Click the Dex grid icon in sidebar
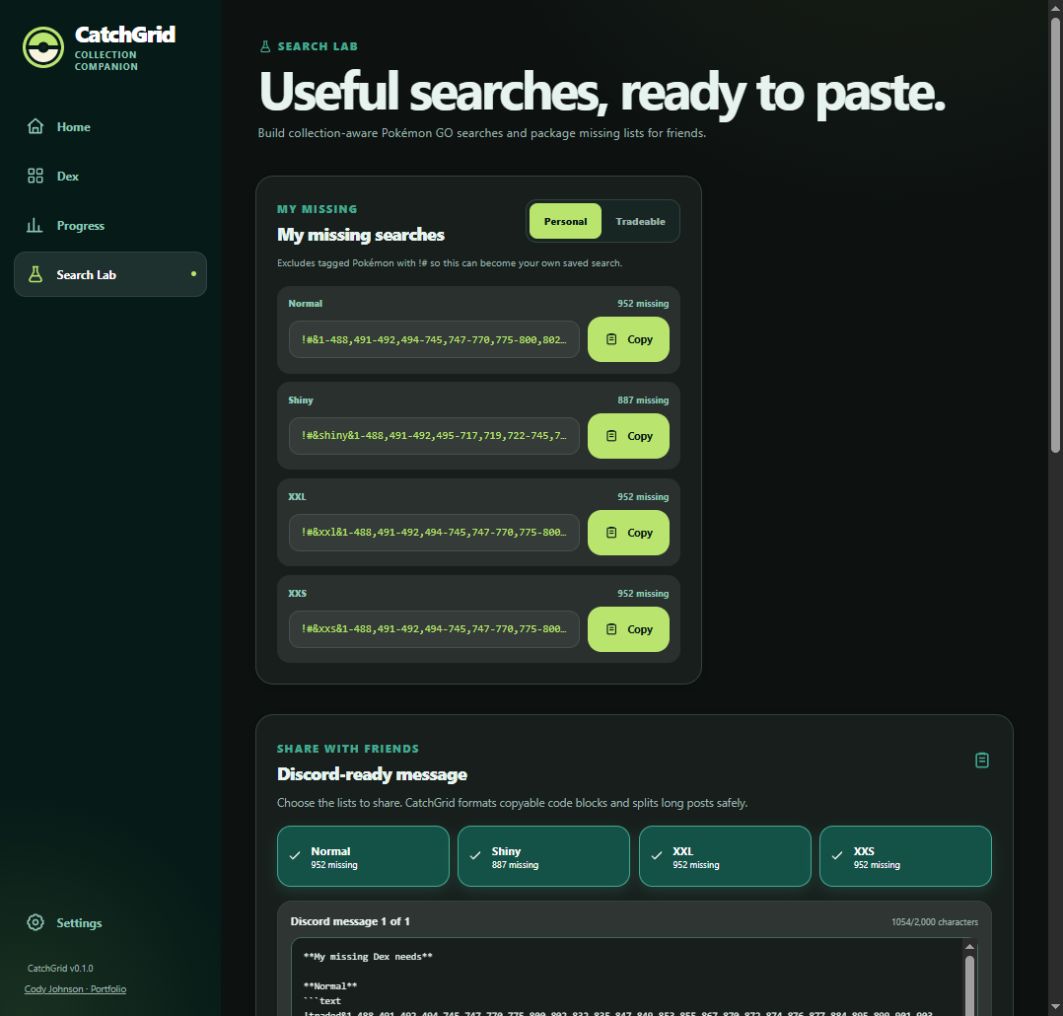Screen dimensions: 1063x1016 pyautogui.click(x=35, y=176)
